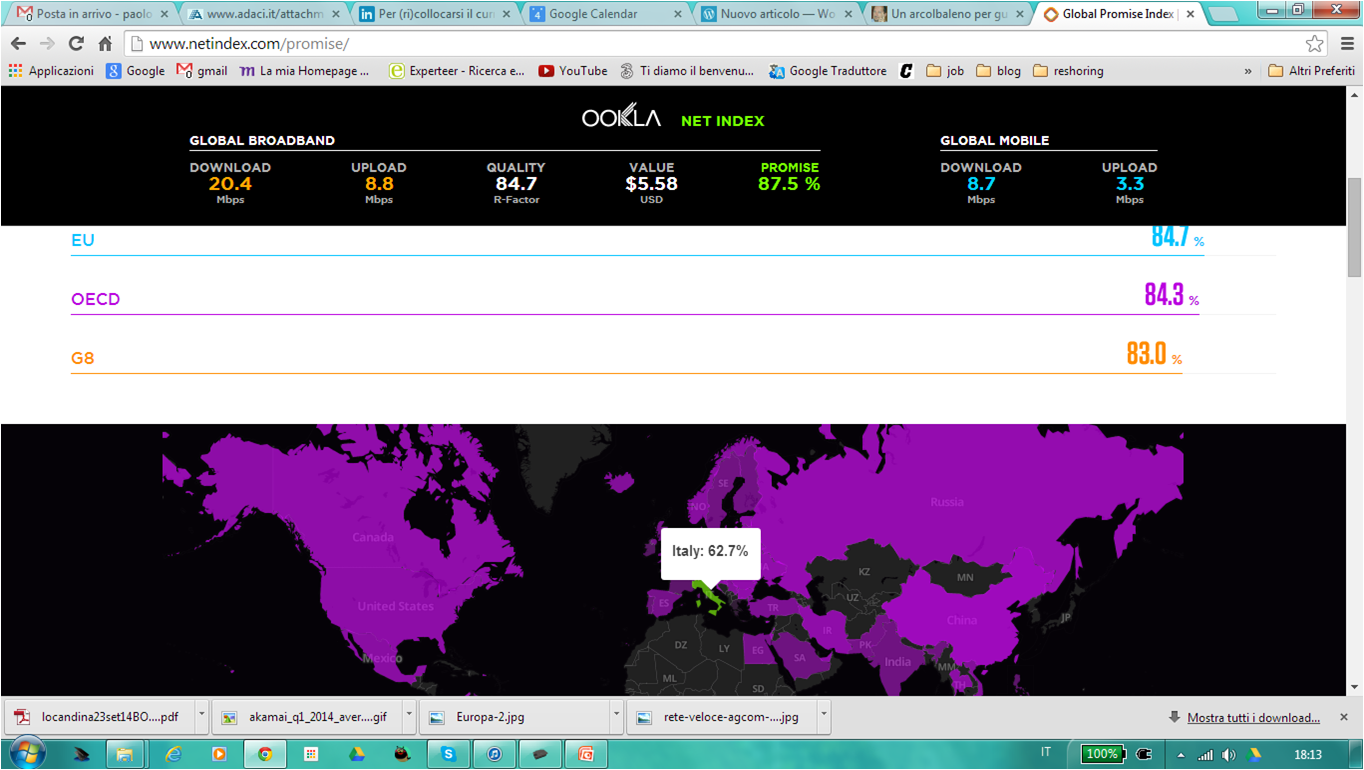Switch to the Posta in arrivo Gmail tab
Image resolution: width=1364 pixels, height=770 pixels.
point(93,15)
